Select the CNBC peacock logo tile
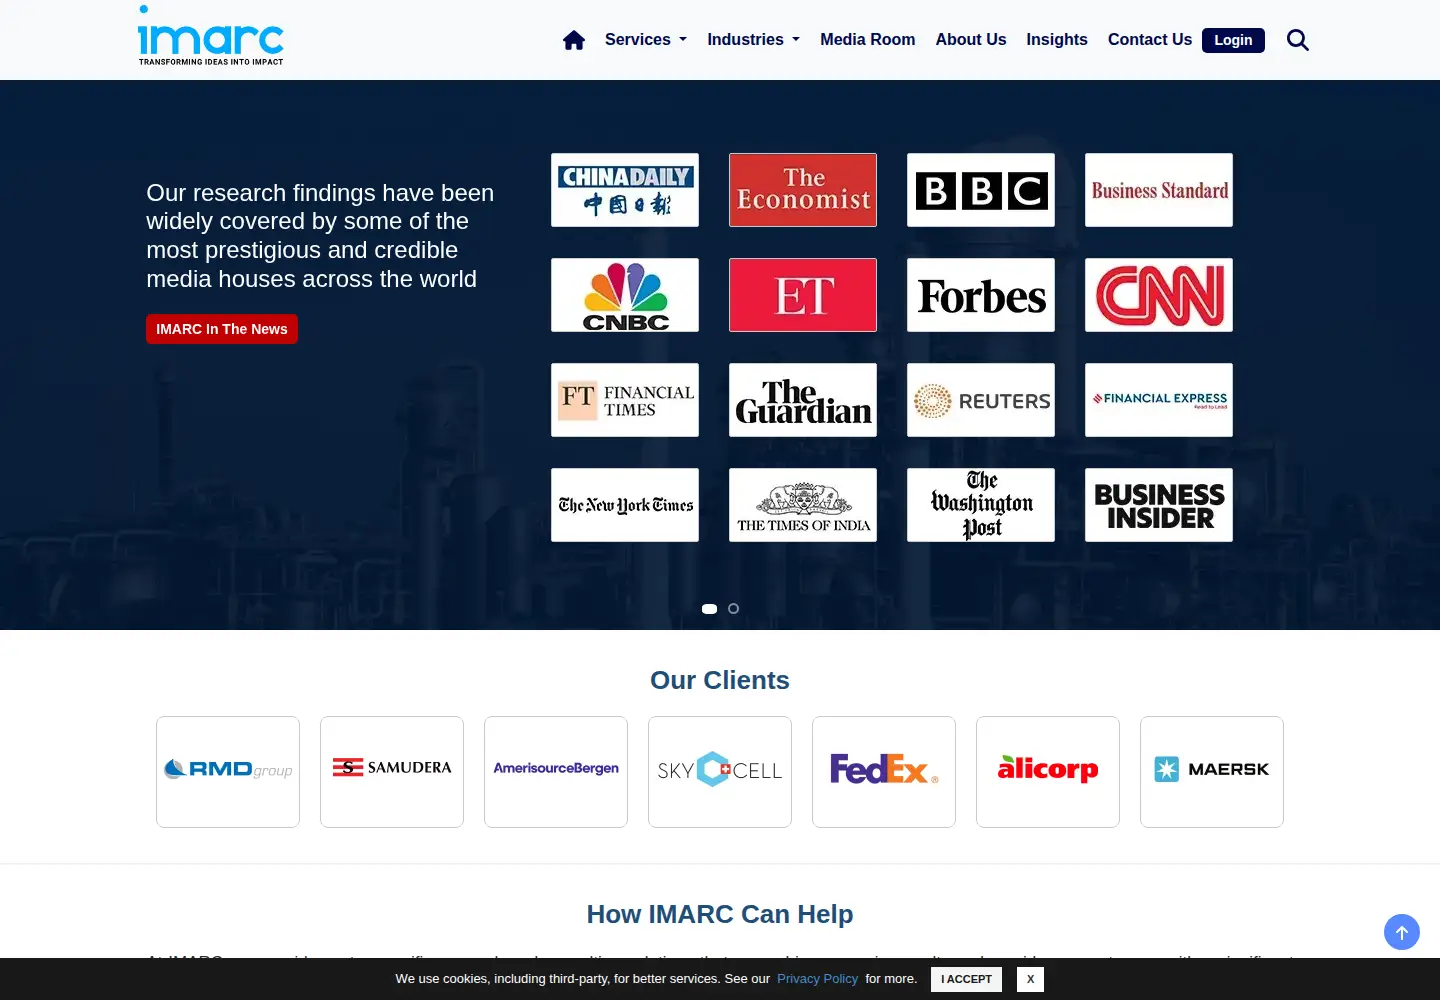1440x1000 pixels. click(x=625, y=295)
